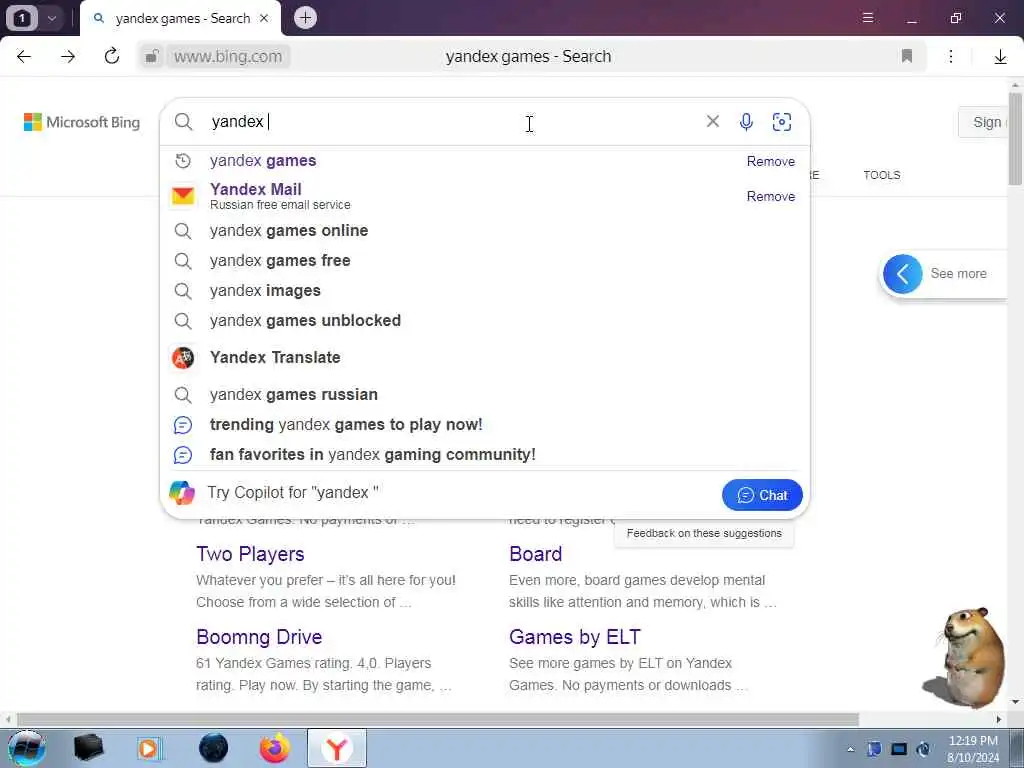Open Copilot Chat button
This screenshot has height=768, width=1024.
click(762, 495)
